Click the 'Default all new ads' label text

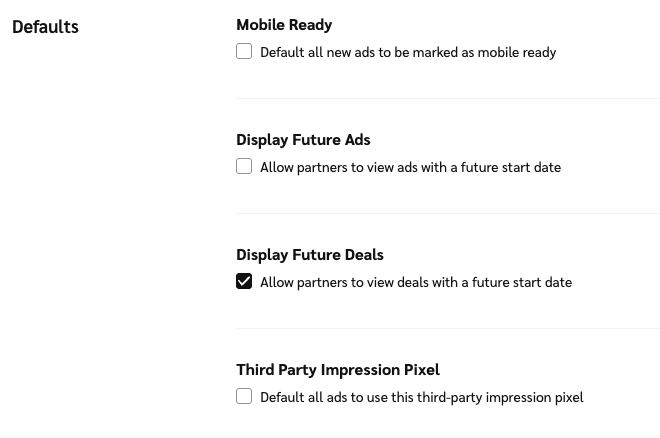click(x=330, y=52)
